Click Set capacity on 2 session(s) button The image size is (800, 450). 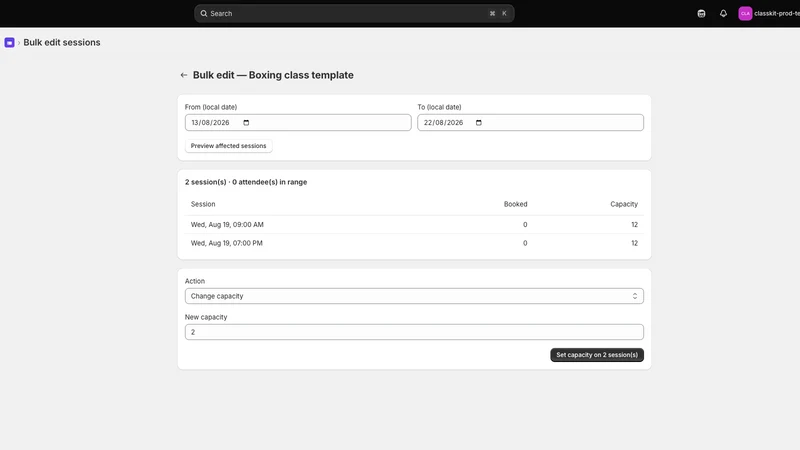(597, 355)
